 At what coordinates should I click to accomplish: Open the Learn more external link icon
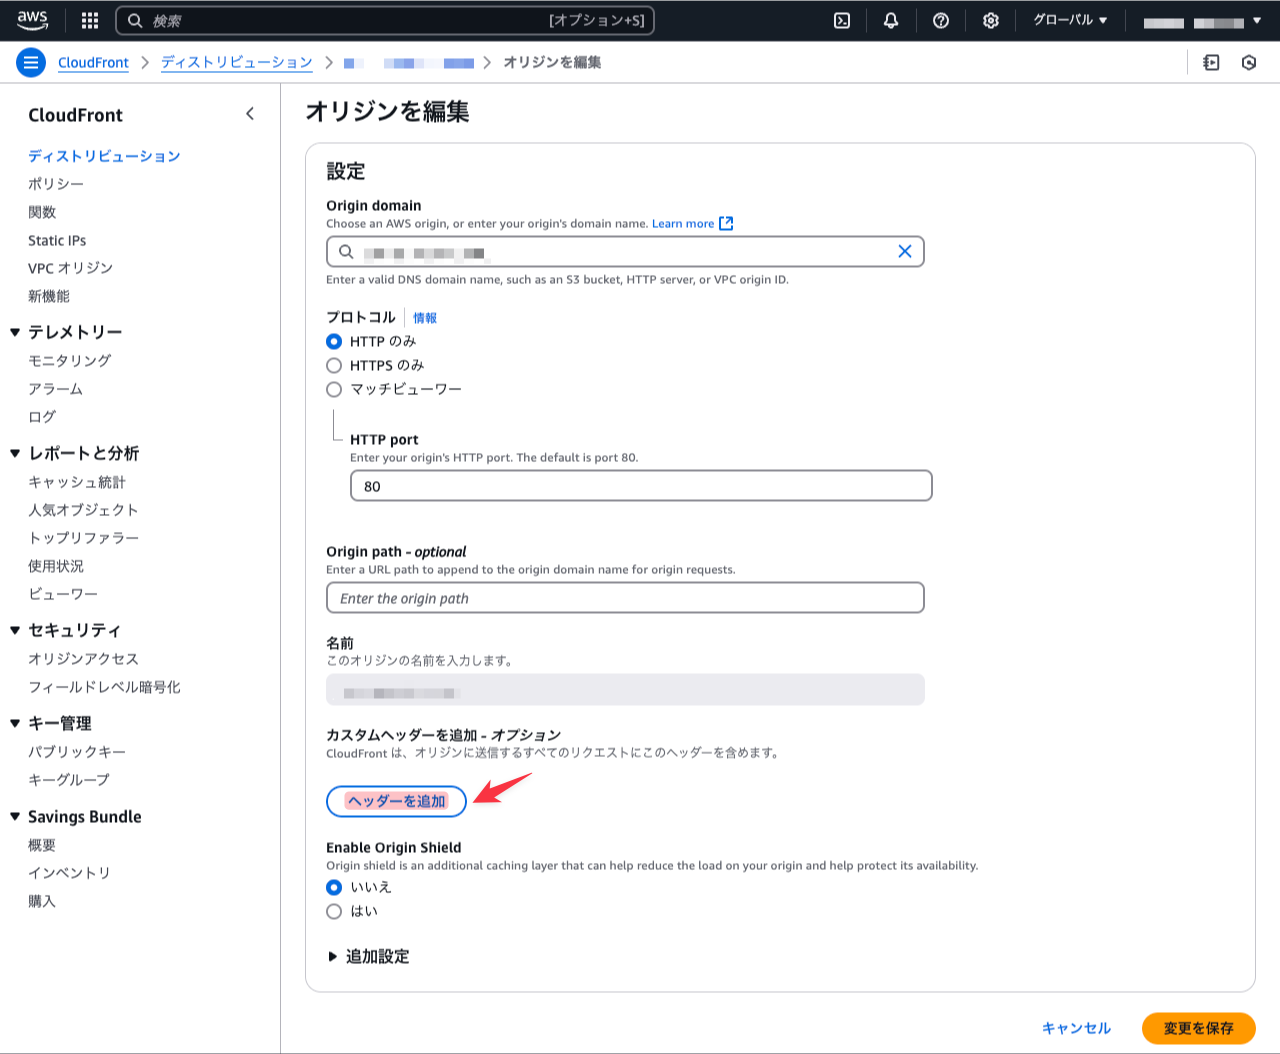[726, 223]
